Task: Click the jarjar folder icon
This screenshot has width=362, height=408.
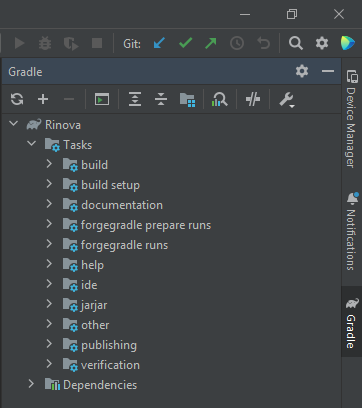Action: click(70, 306)
